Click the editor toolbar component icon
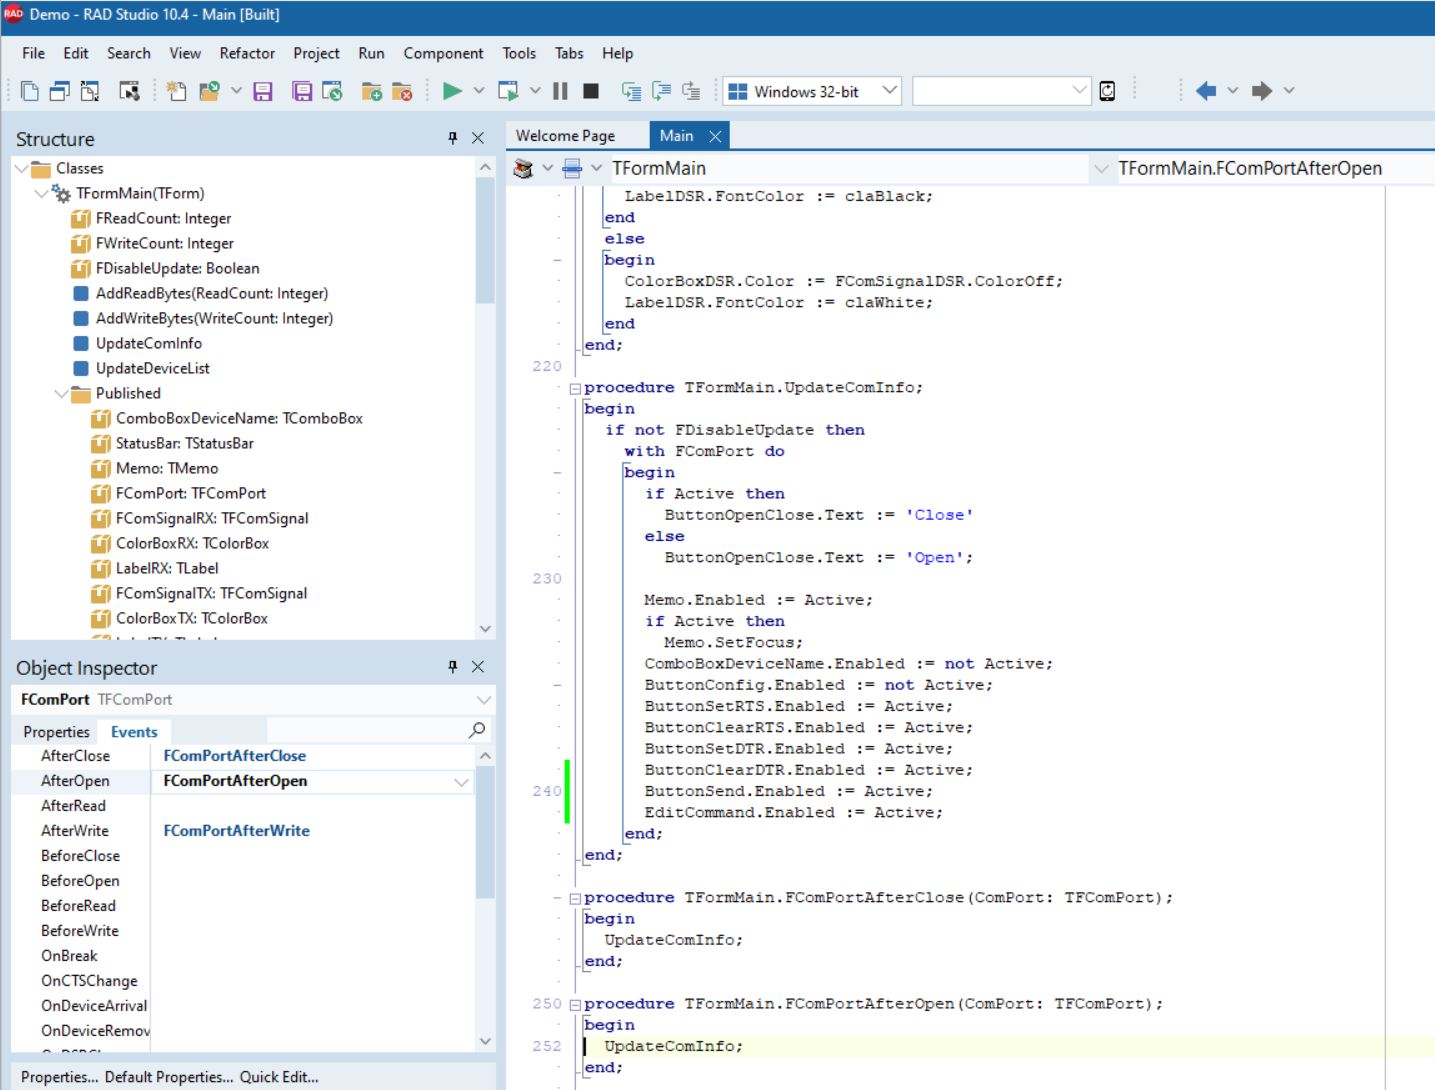 [523, 168]
